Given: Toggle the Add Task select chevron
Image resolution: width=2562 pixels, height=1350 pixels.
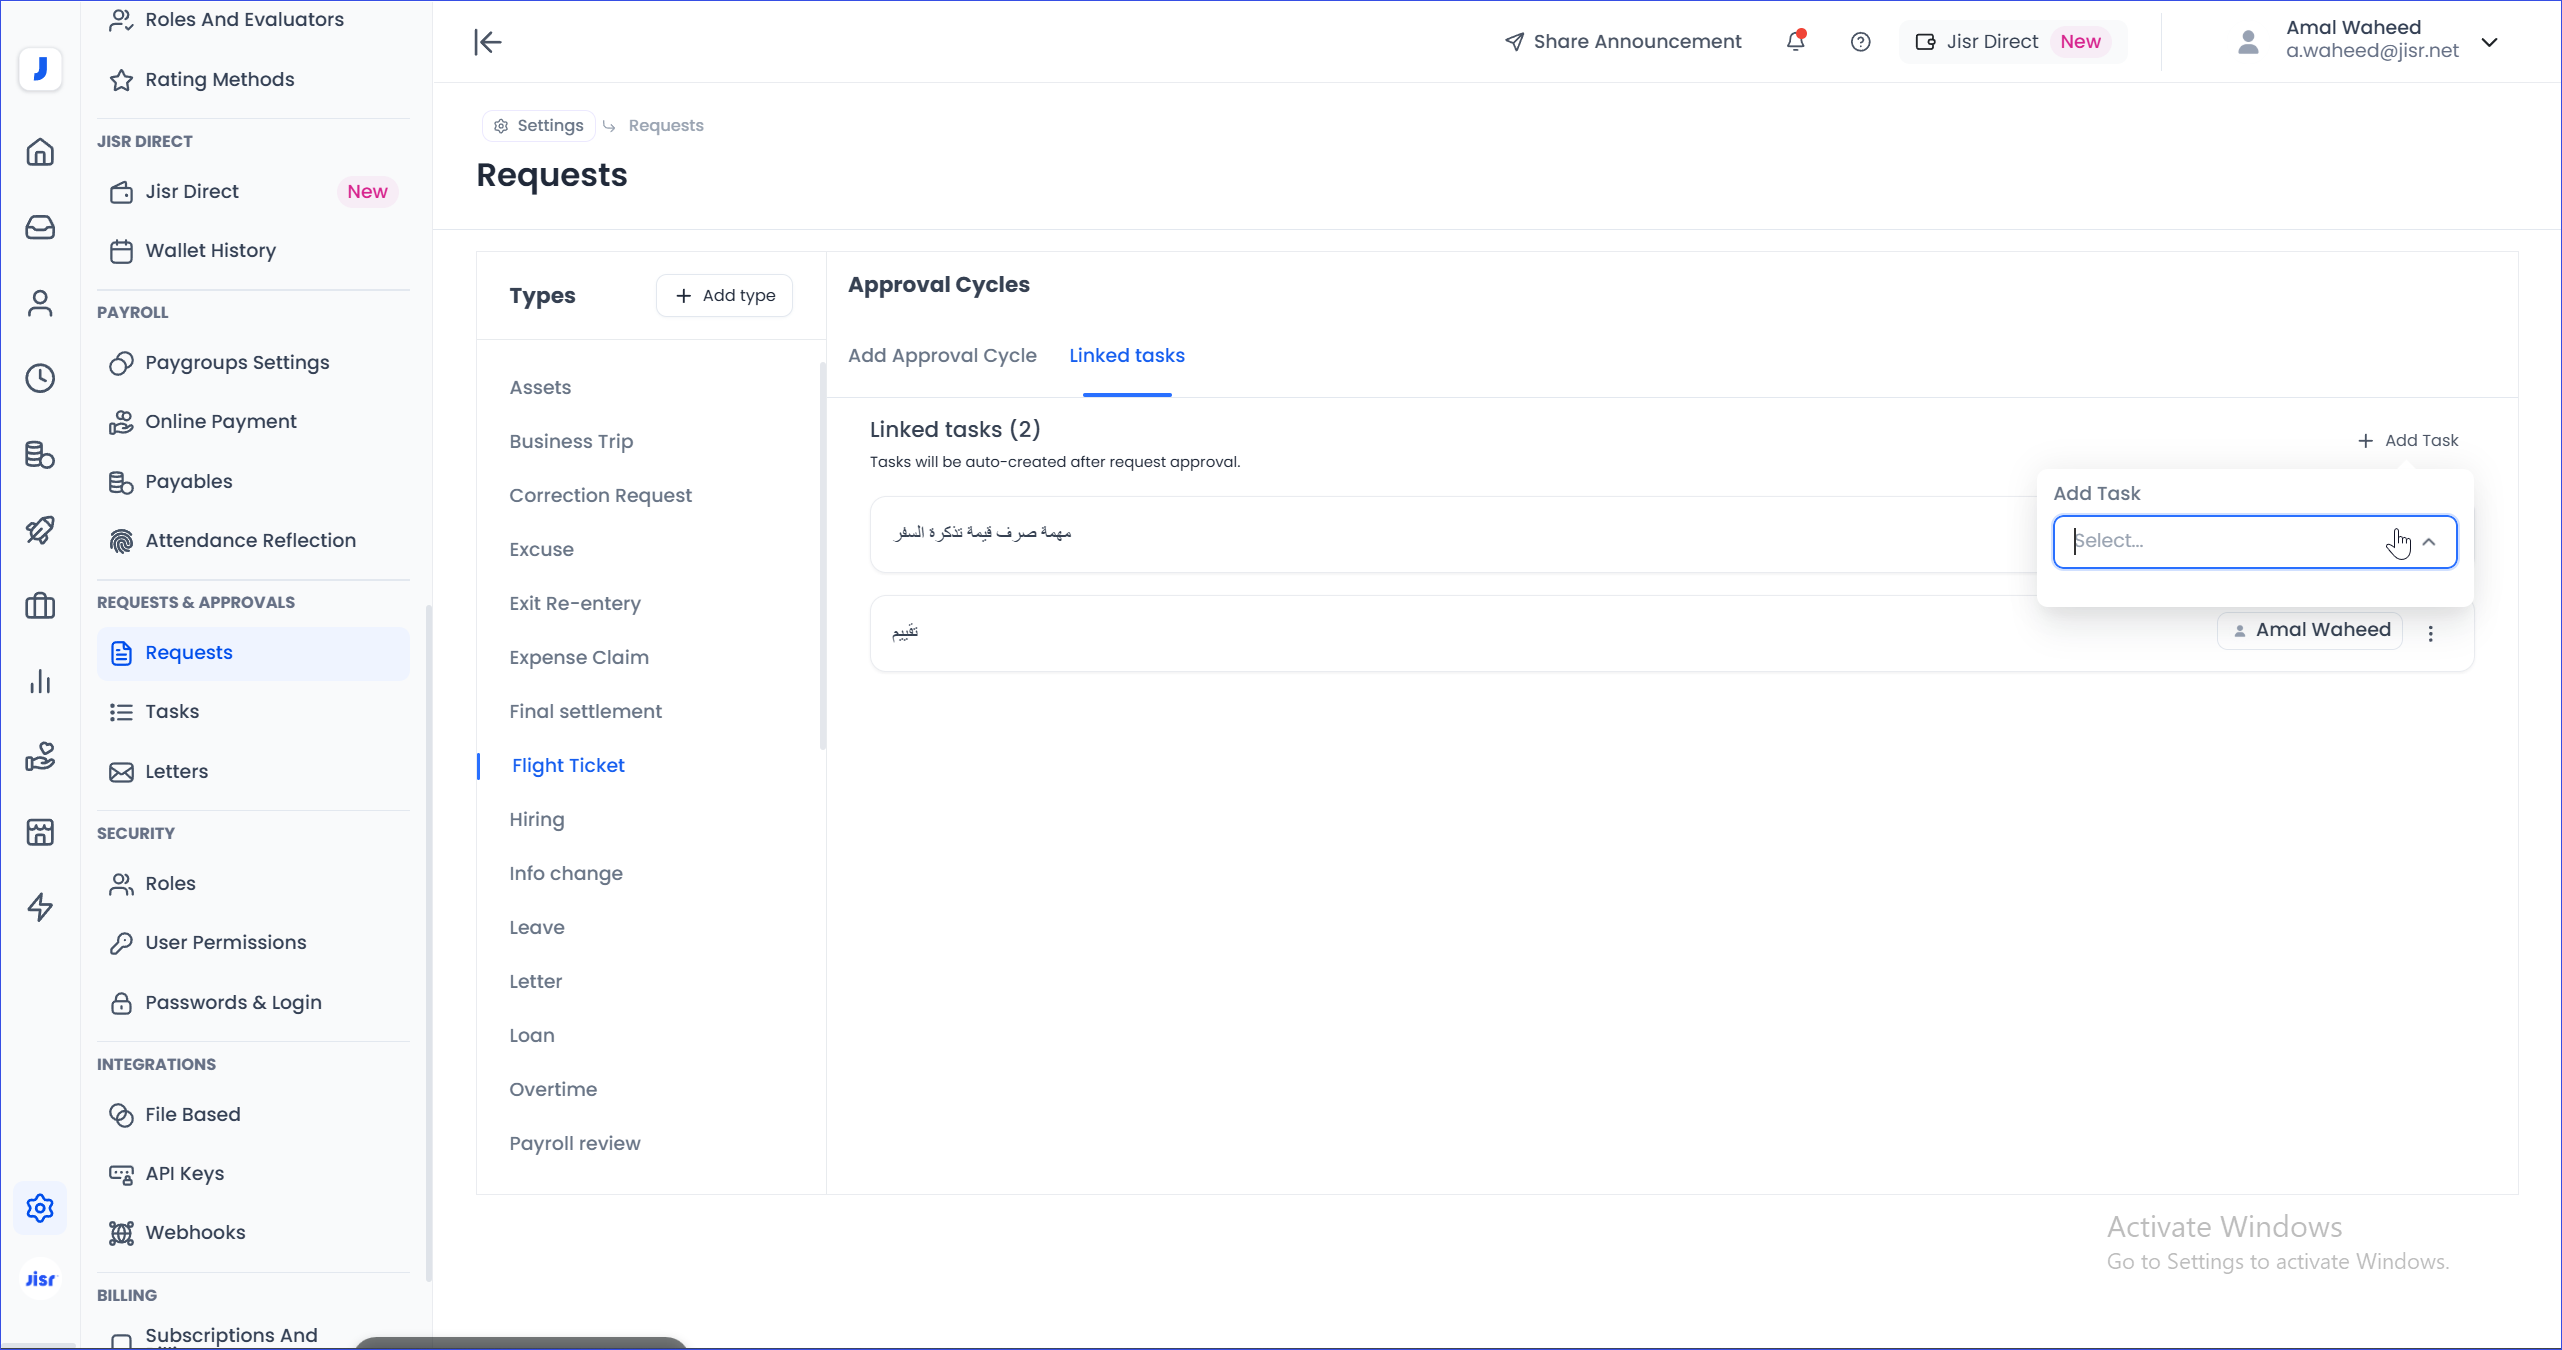Looking at the screenshot, I should [x=2429, y=542].
